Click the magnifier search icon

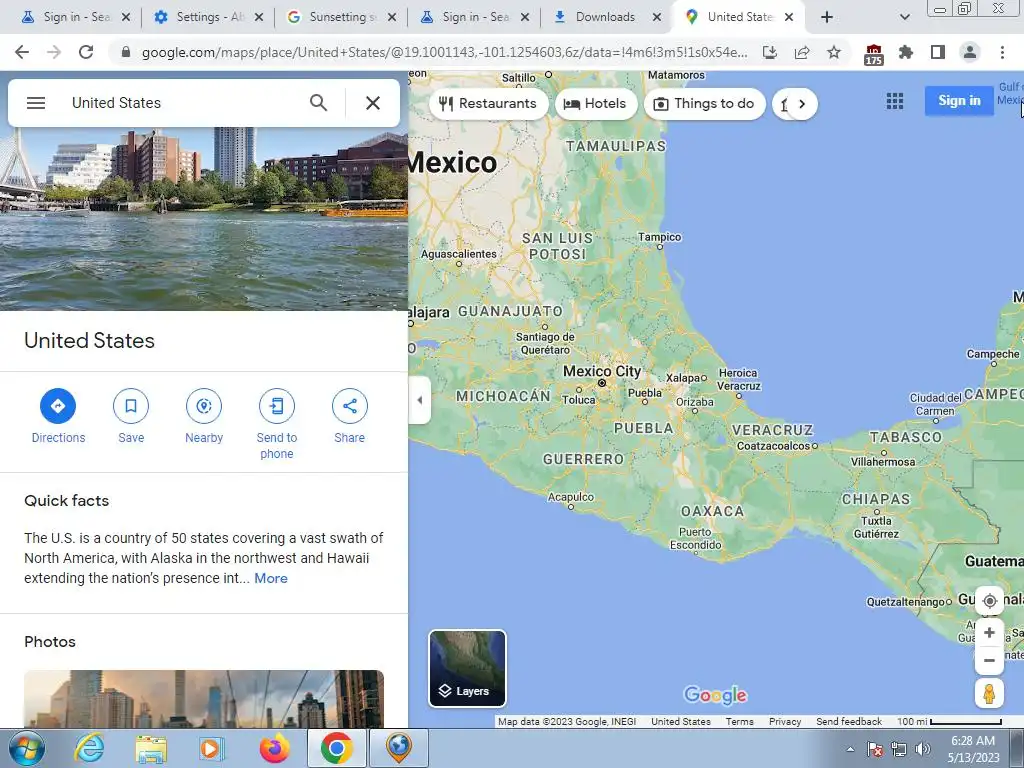[x=318, y=103]
